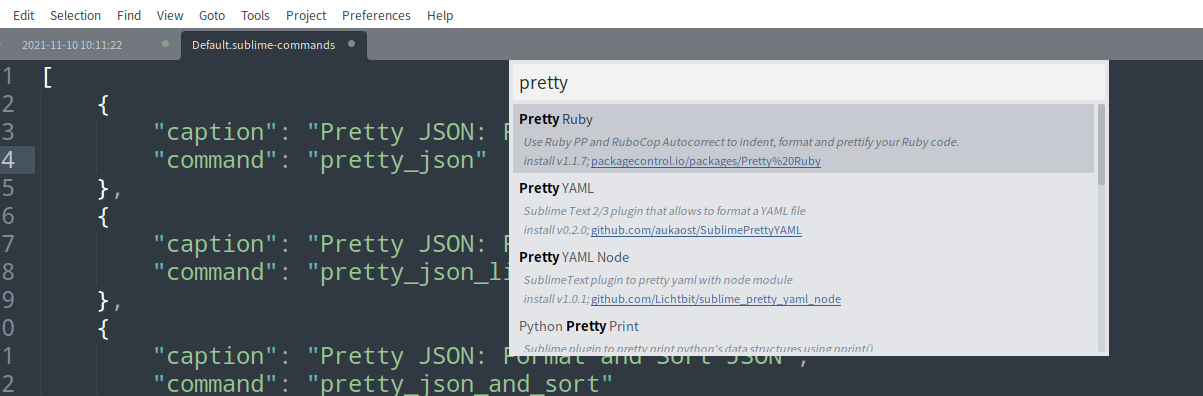Click the Pretty Ruby description text
1203x396 pixels.
coord(741,142)
